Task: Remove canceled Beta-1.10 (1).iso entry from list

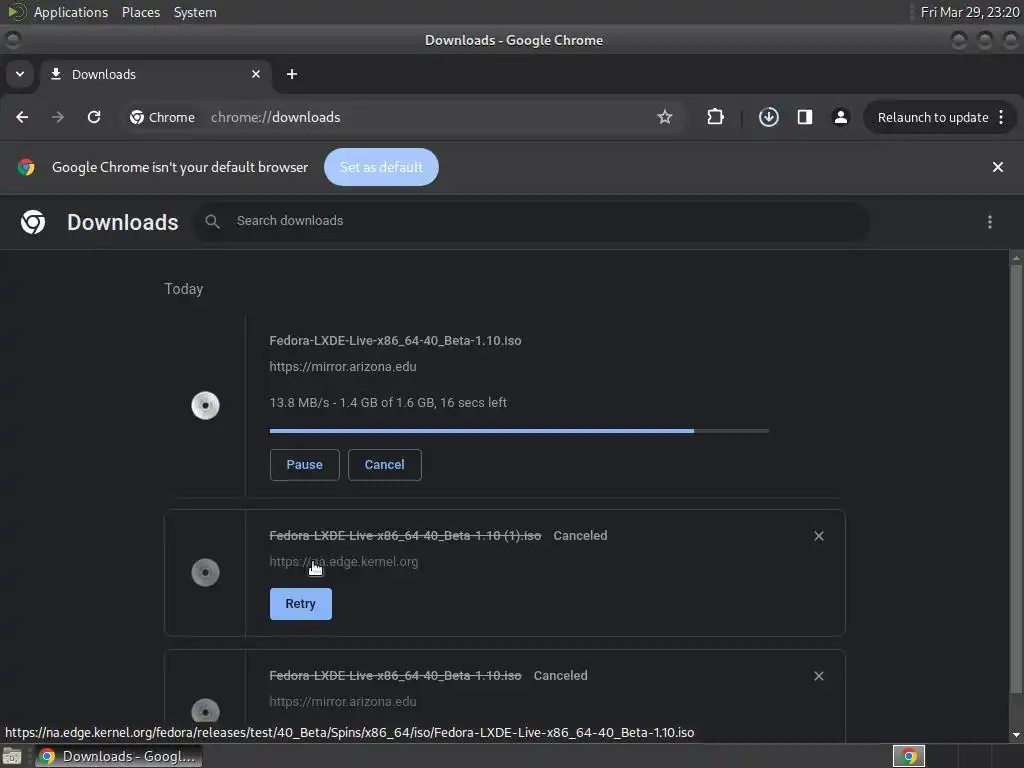Action: 819,536
